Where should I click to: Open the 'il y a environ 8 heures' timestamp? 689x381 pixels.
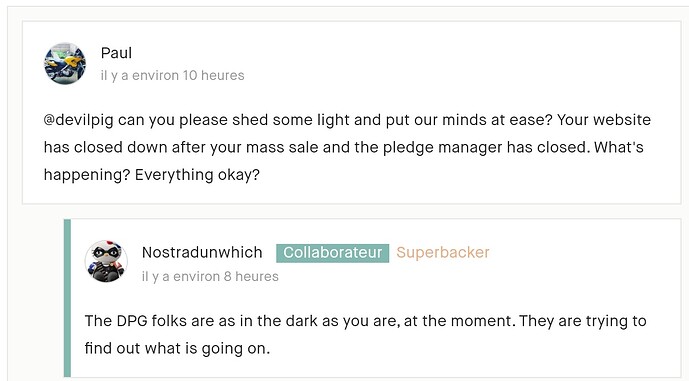pos(210,276)
